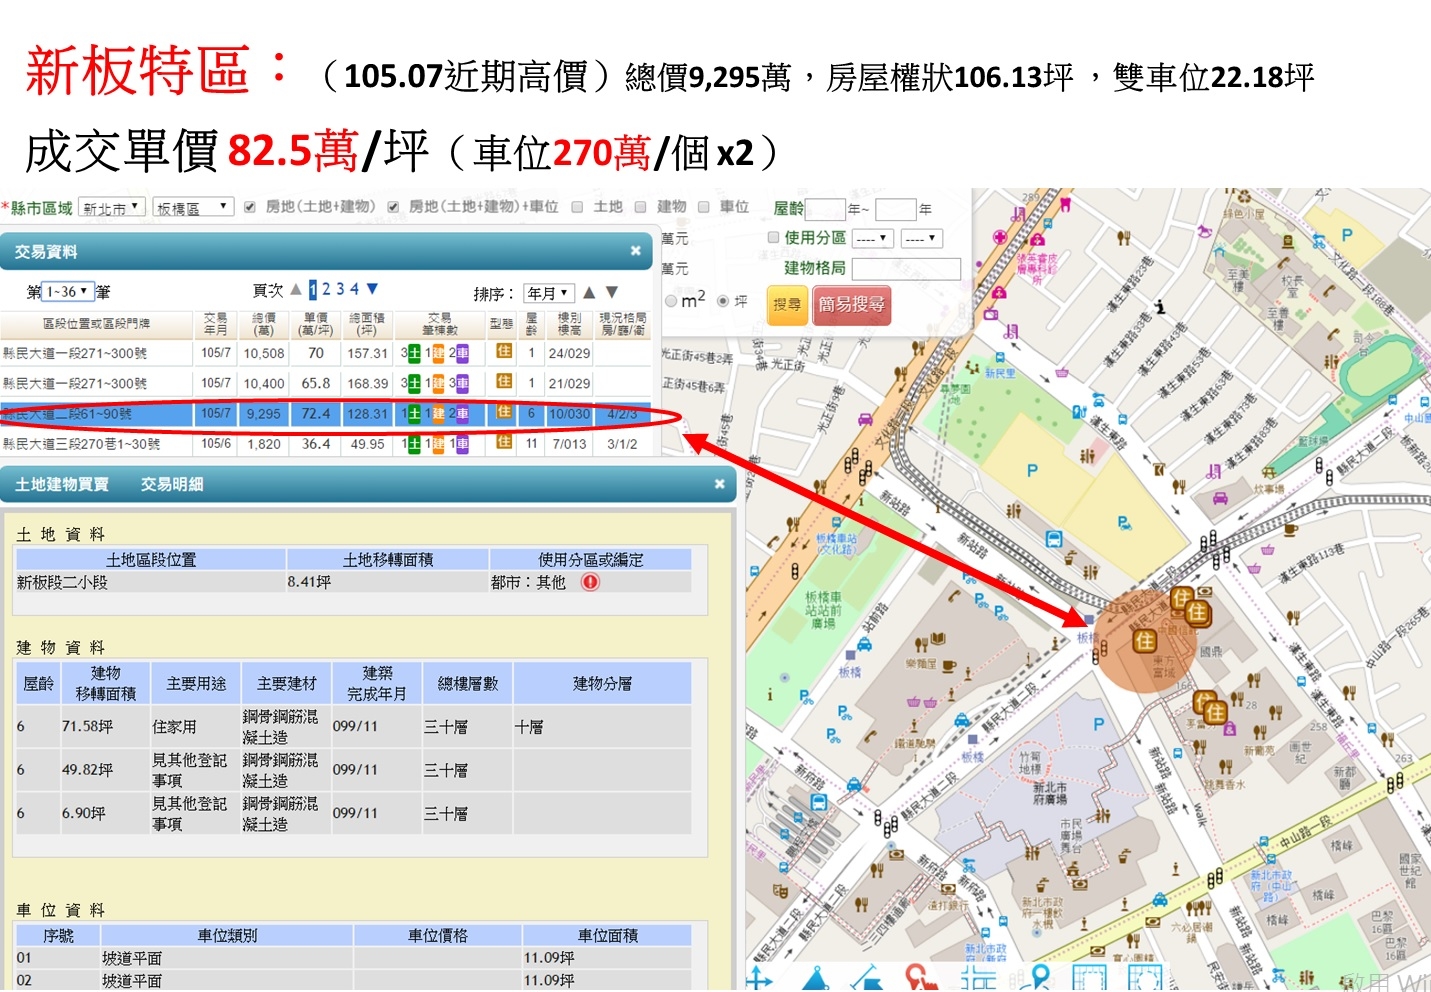
Task: Click the yellow 搜尋 button
Action: (787, 305)
